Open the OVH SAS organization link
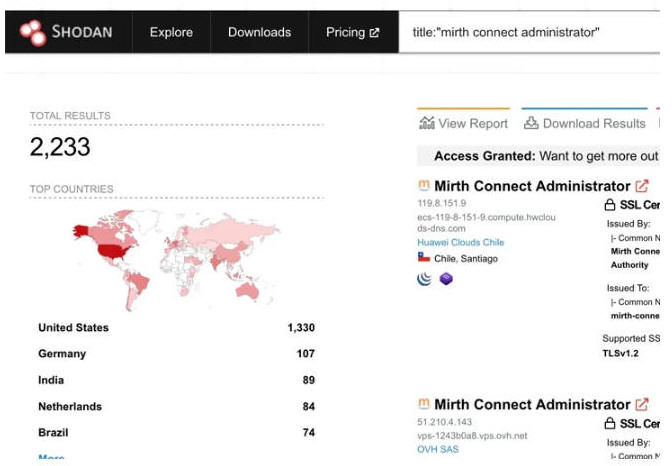672x466 pixels. [438, 449]
